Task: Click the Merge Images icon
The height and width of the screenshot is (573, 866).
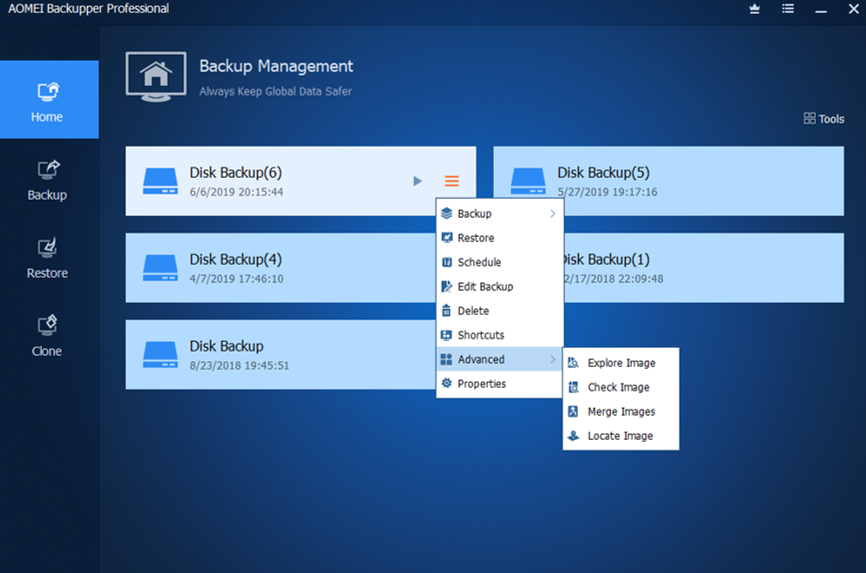Action: click(x=573, y=412)
